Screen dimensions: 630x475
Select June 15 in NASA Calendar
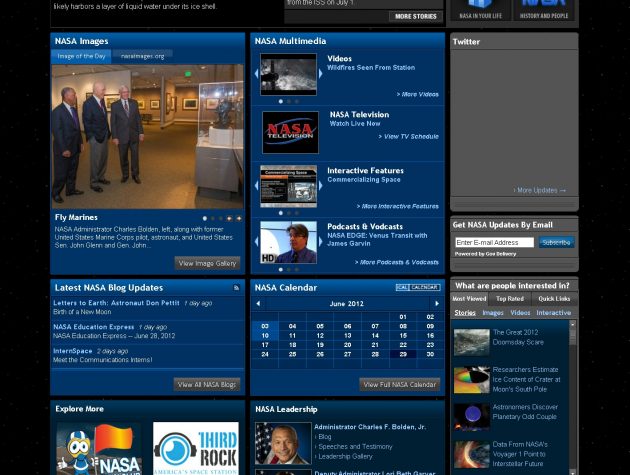(x=403, y=335)
